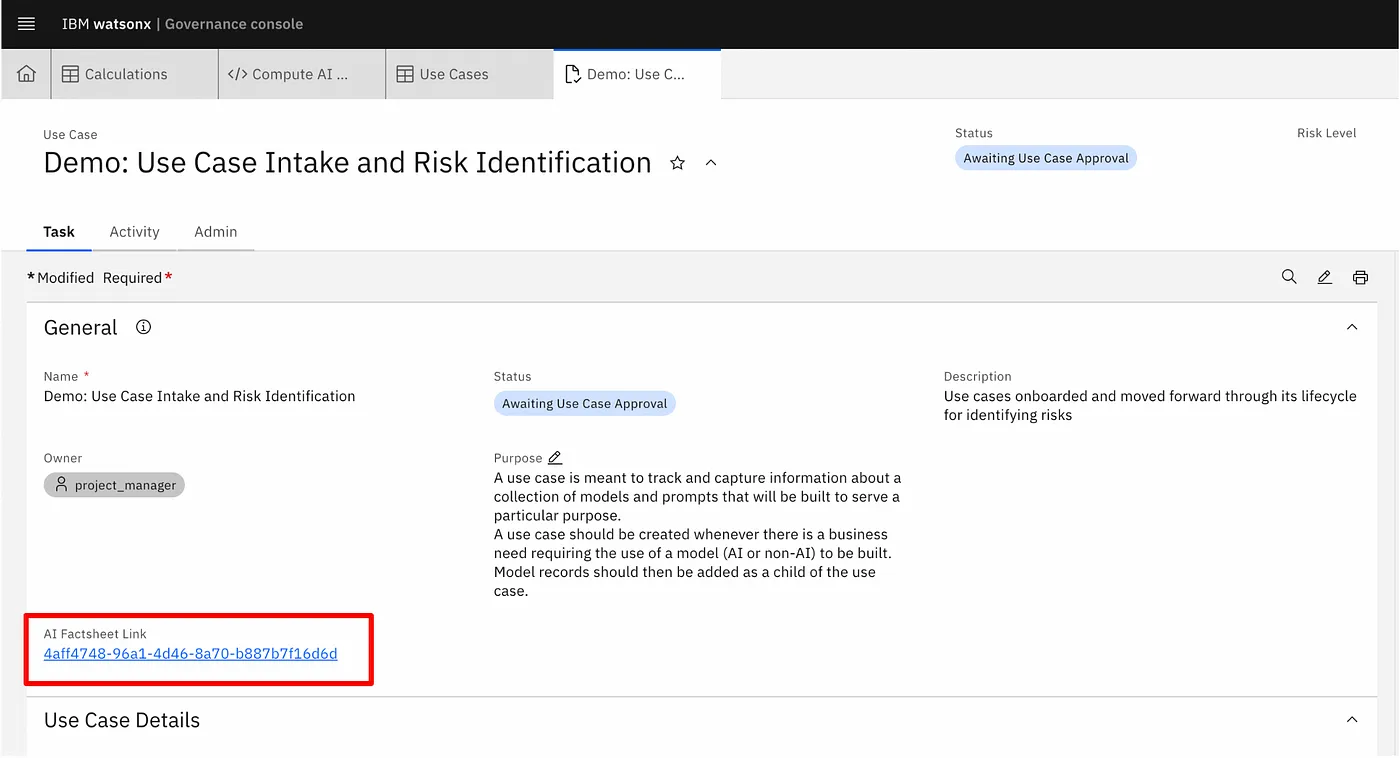Screen dimensions: 1400x758
Task: Favorite this use case with the star icon
Action: click(x=677, y=163)
